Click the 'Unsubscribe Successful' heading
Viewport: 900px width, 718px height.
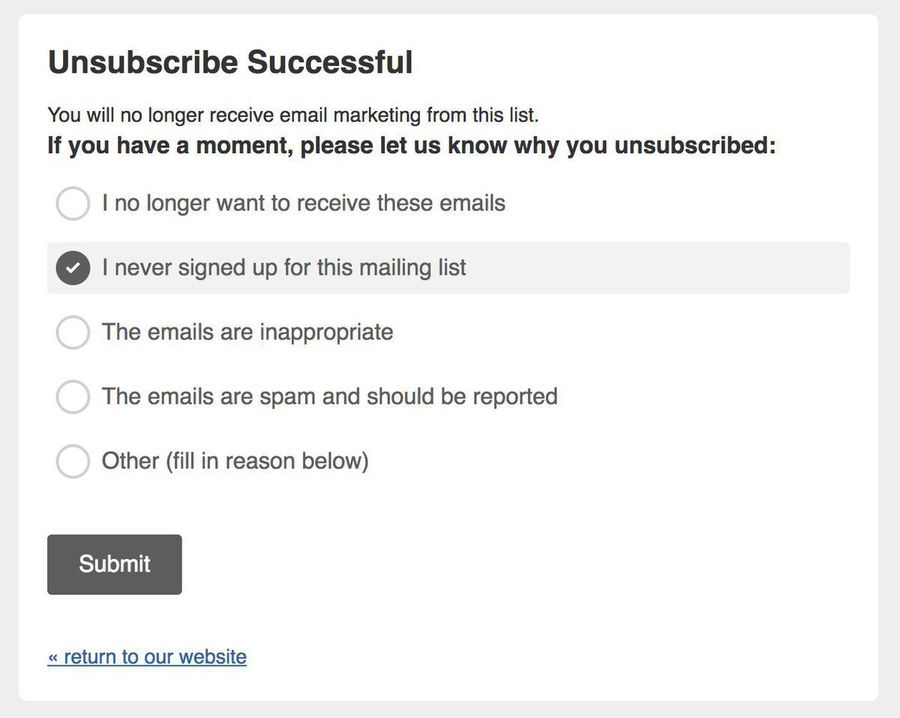(230, 62)
